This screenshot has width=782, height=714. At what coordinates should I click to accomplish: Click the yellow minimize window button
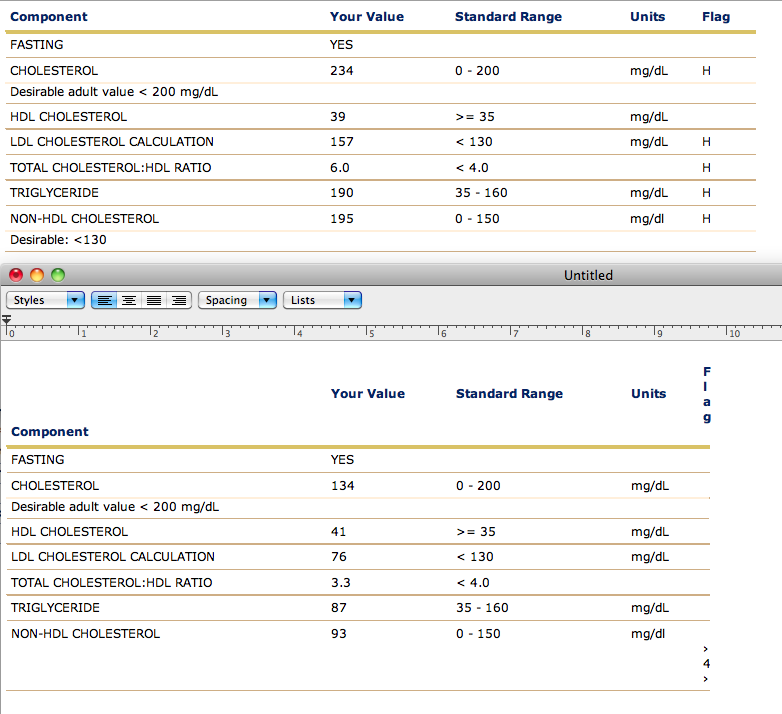click(x=37, y=275)
